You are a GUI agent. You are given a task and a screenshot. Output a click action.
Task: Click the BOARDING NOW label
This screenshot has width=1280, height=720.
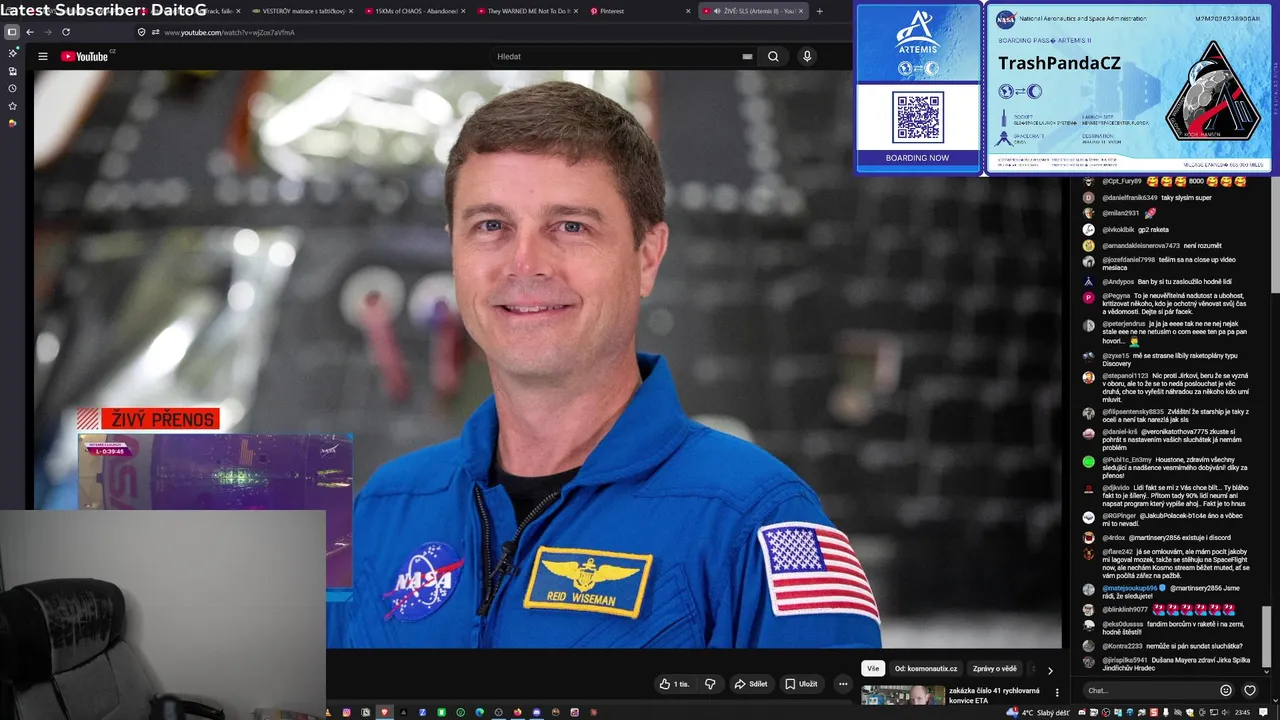[917, 158]
